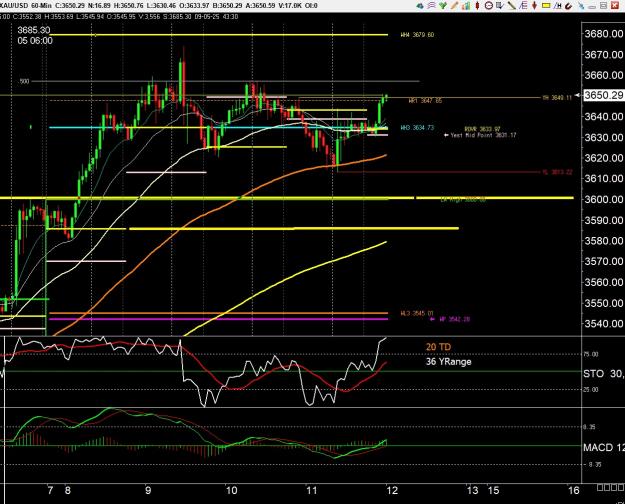The image size is (625, 504).
Task: Select the yellow rectangle drawing tool
Action: click(546, 6)
